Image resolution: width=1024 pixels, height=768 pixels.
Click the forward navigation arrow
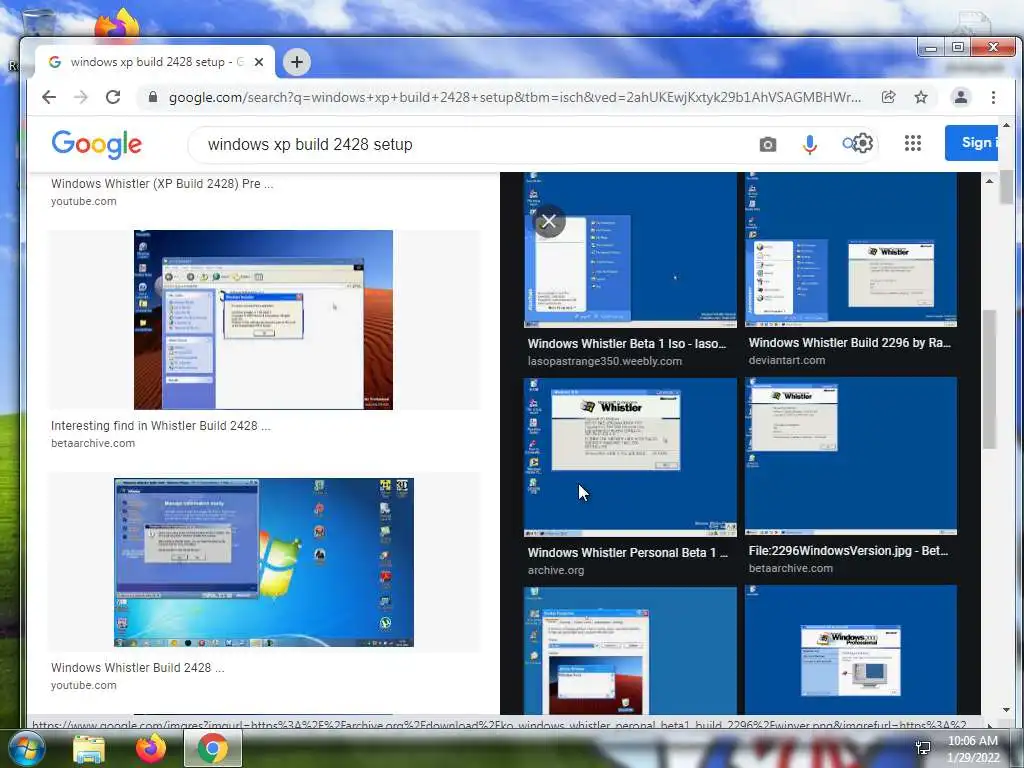pos(81,97)
